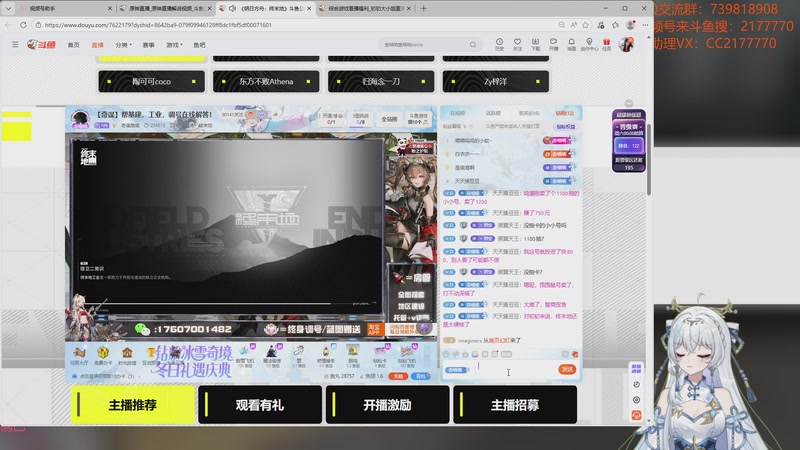Click the 时光旅馆 house icon in the gift bar
The width and height of the screenshot is (800, 450).
[127, 355]
